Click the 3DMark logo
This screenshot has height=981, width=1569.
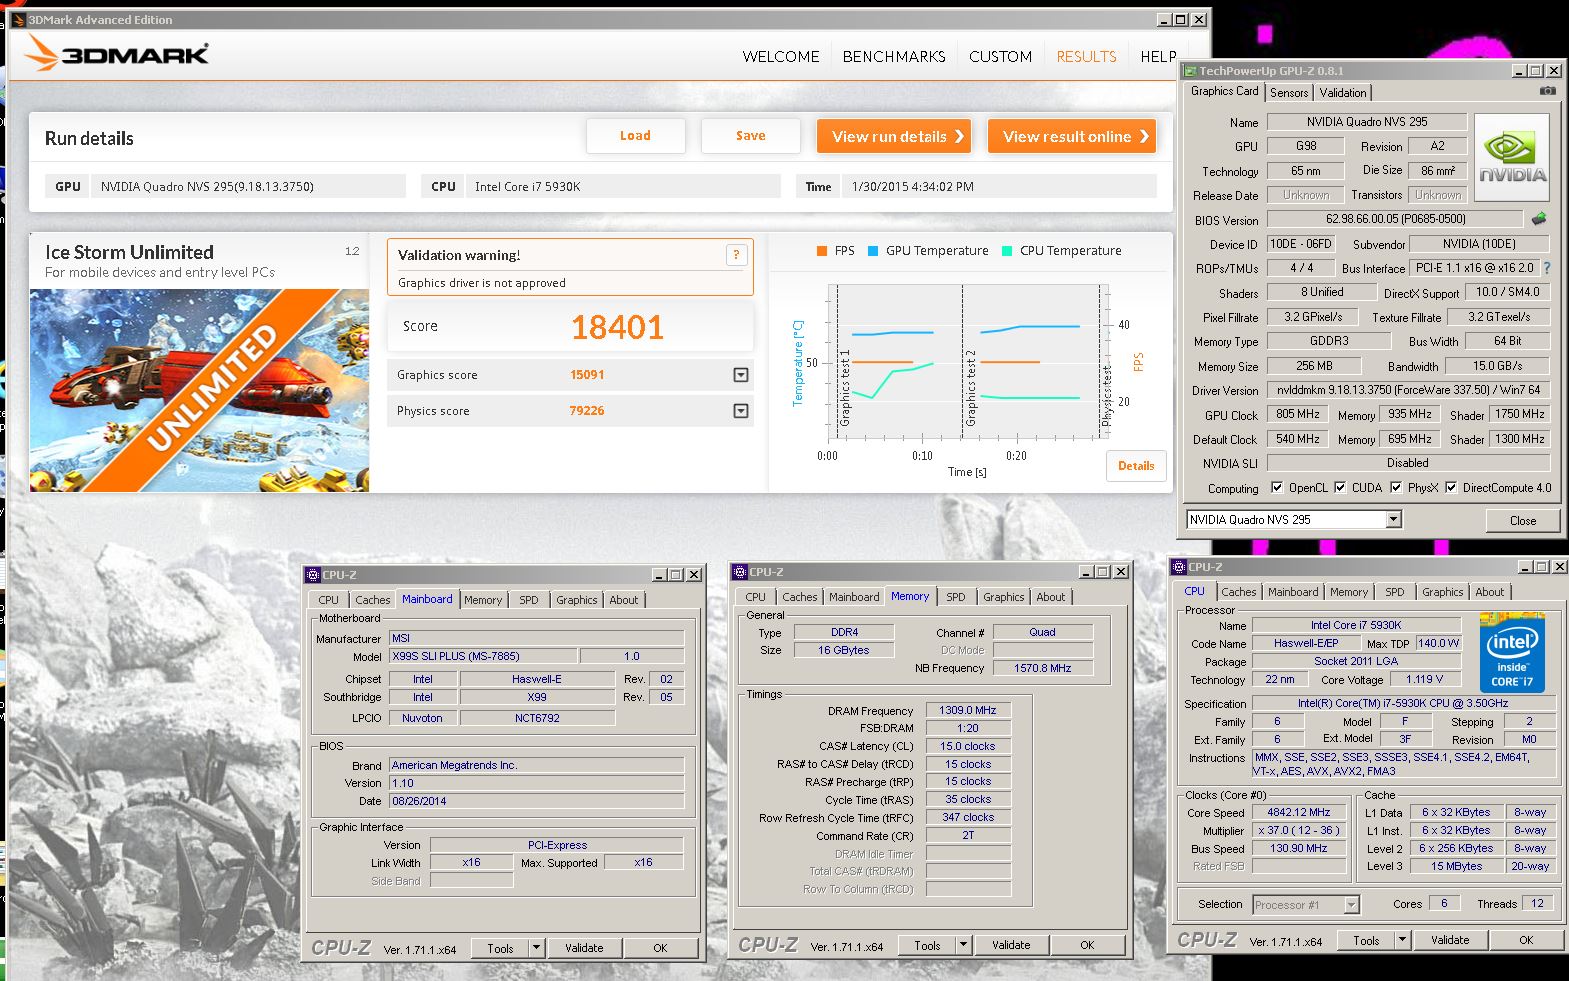click(x=117, y=53)
